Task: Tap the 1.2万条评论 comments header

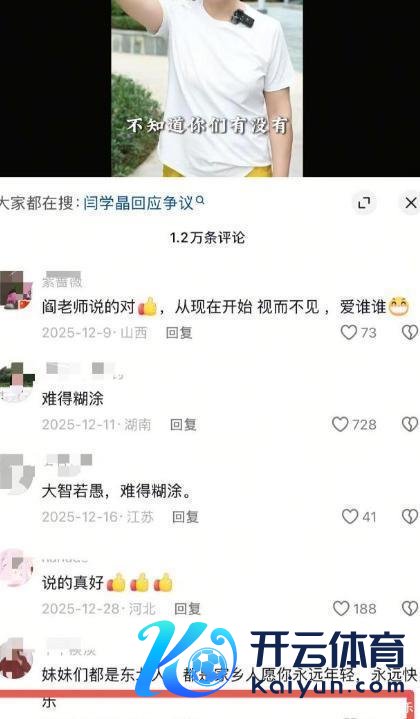Action: [207, 238]
